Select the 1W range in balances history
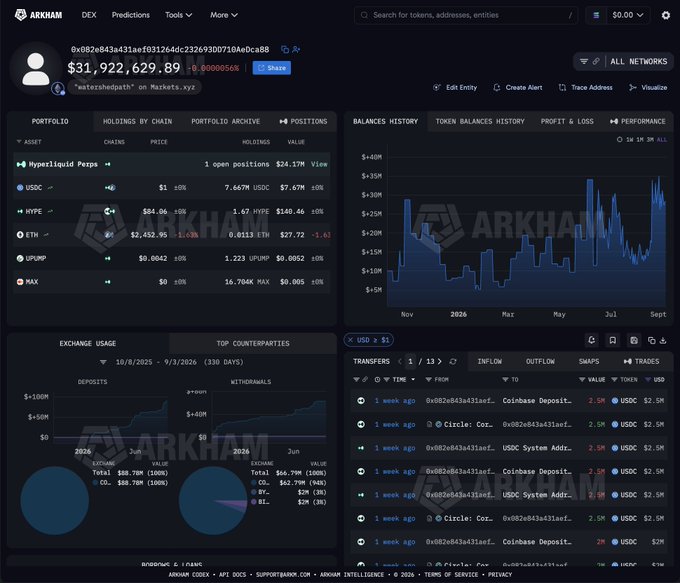Image resolution: width=680 pixels, height=583 pixels. click(630, 140)
